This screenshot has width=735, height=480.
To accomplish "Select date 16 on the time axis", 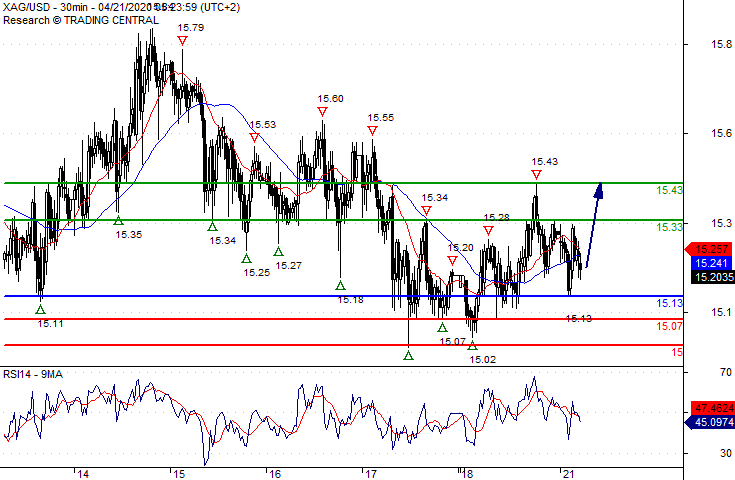I will click(275, 474).
